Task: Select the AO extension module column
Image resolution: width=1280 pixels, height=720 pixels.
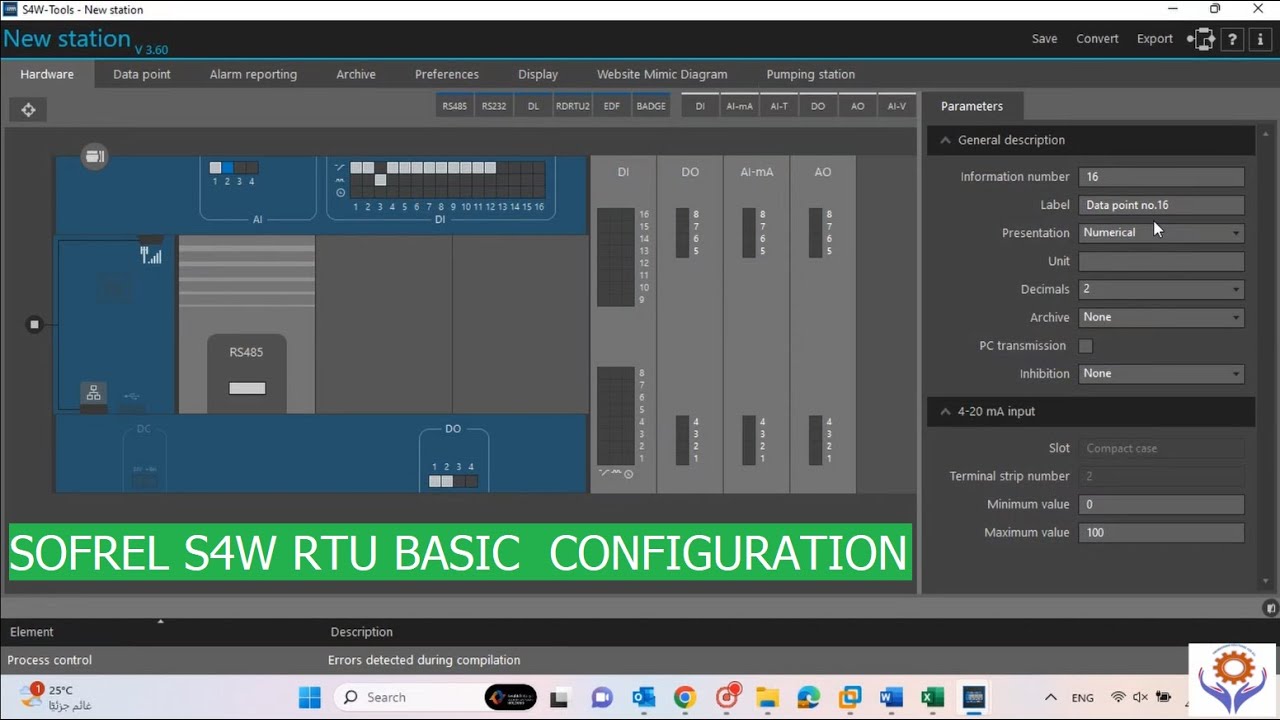Action: point(822,323)
